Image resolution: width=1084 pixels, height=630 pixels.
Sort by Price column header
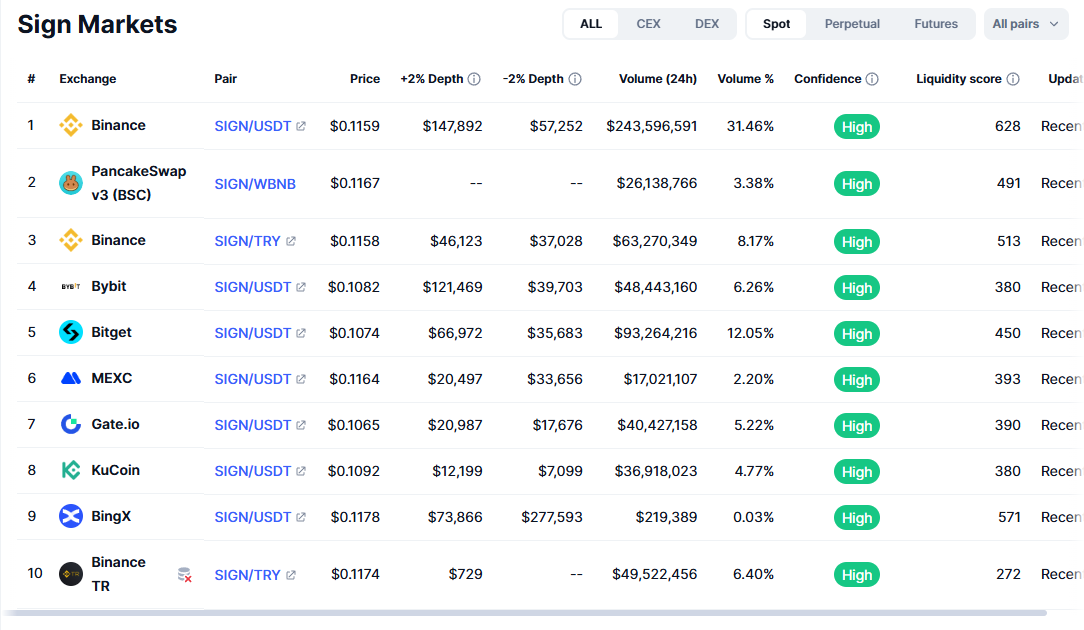365,79
